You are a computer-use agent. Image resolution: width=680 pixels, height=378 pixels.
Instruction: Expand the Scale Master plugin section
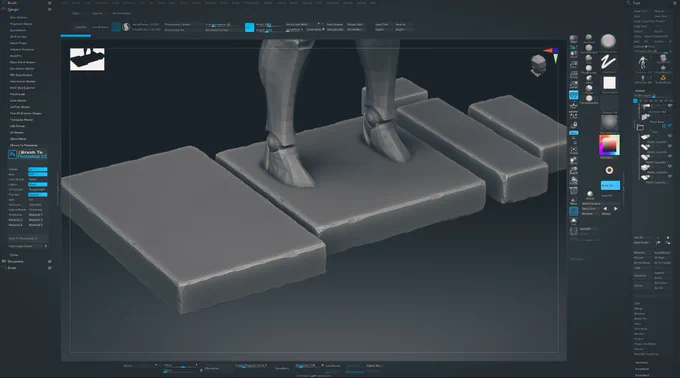pyautogui.click(x=18, y=101)
